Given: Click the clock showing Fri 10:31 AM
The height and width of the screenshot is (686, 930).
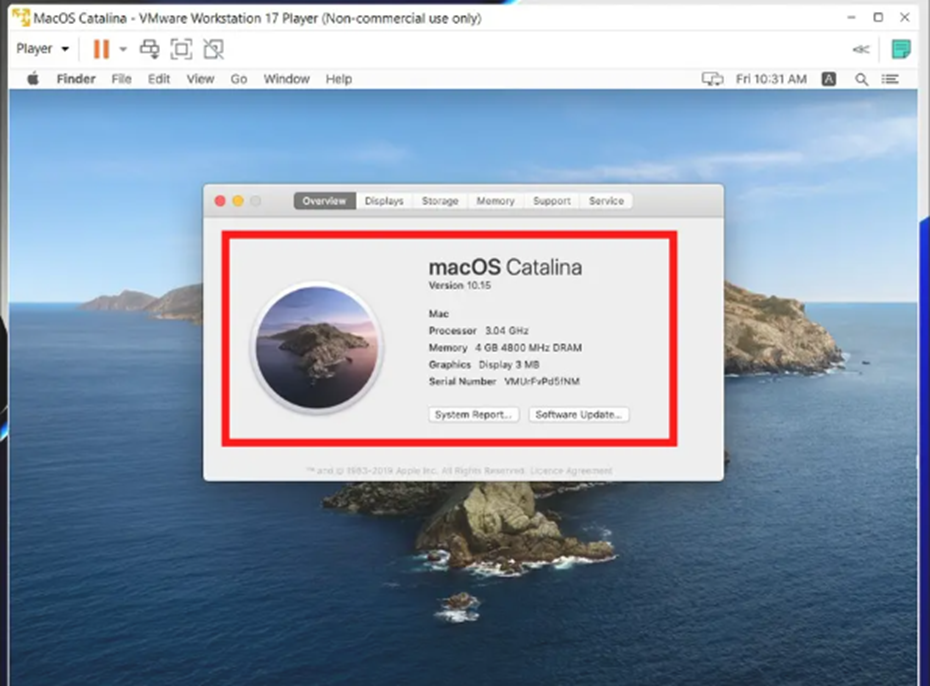Looking at the screenshot, I should pyautogui.click(x=771, y=79).
